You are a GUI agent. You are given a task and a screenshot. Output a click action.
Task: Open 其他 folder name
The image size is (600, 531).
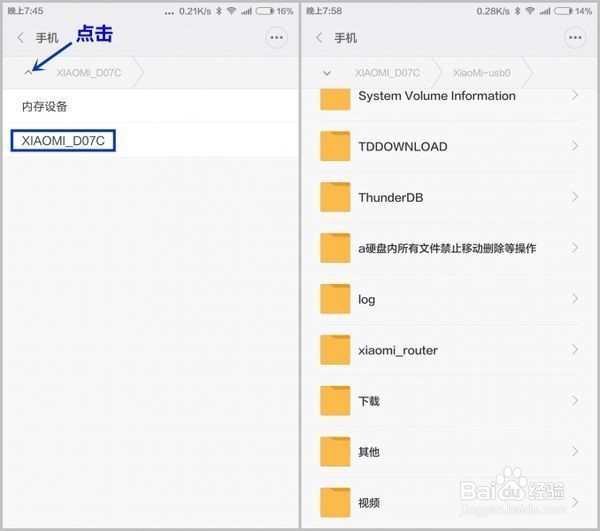point(369,452)
